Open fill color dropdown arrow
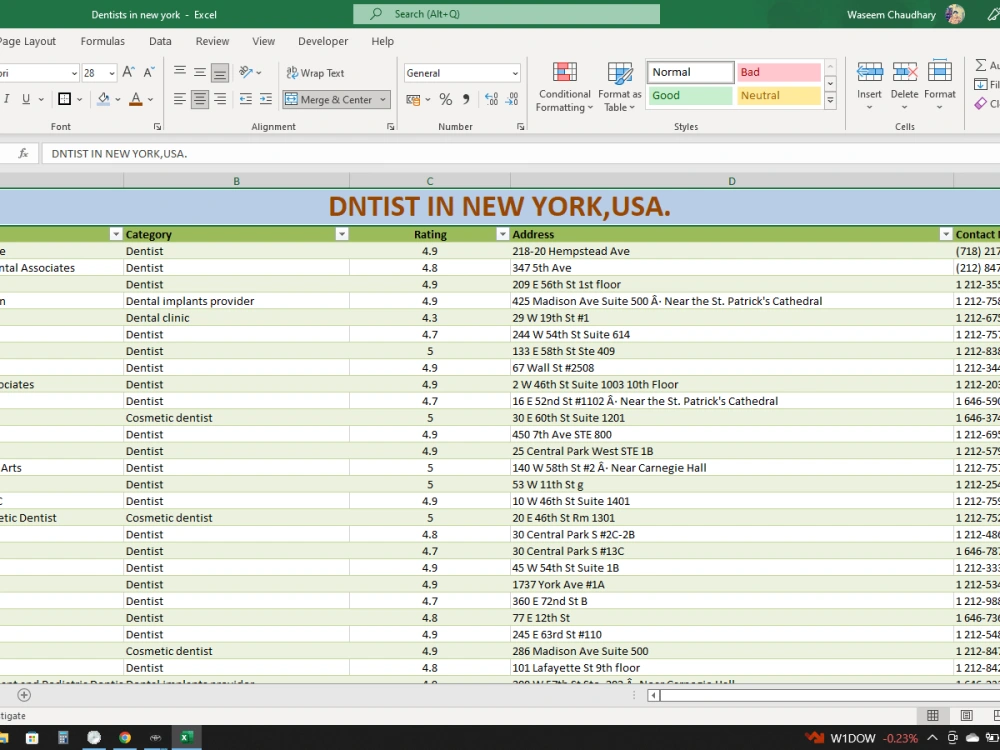 point(118,99)
